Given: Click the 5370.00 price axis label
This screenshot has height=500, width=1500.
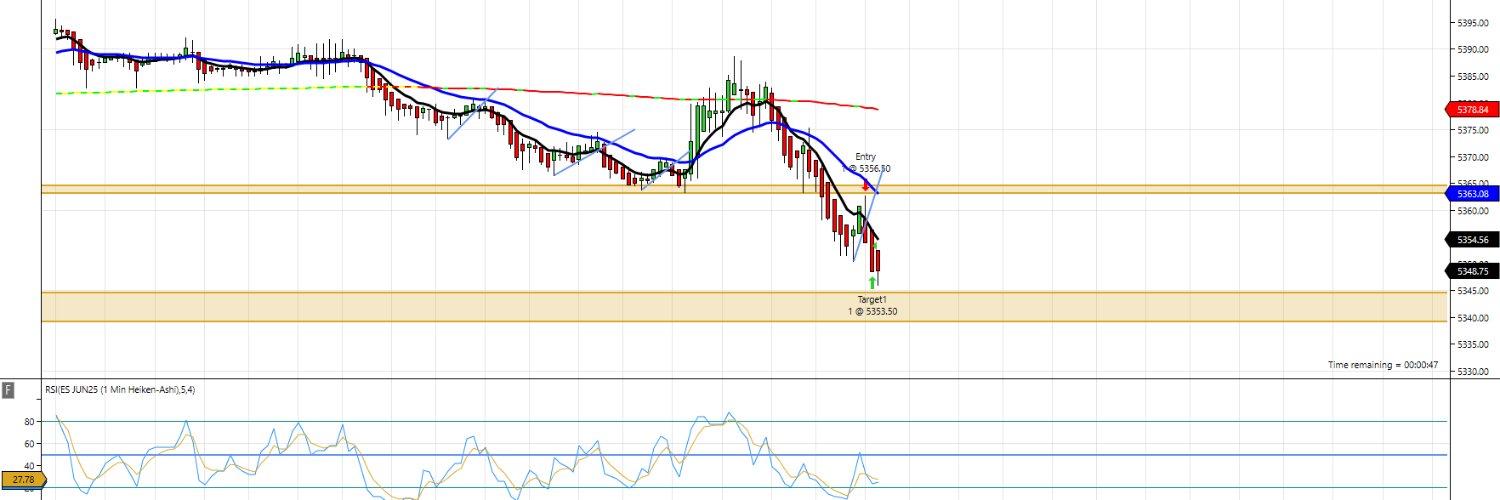Looking at the screenshot, I should tap(1475, 157).
